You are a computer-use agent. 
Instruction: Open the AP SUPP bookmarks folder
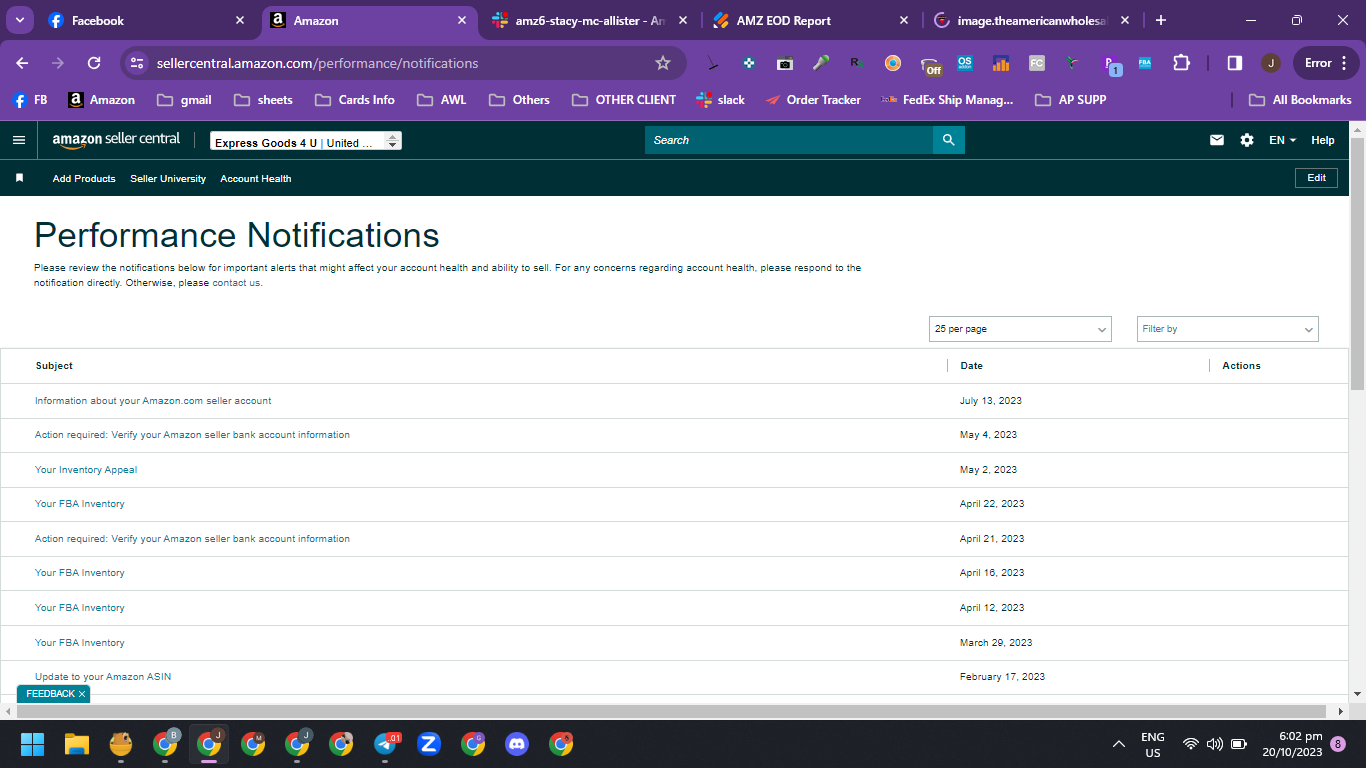point(1071,100)
